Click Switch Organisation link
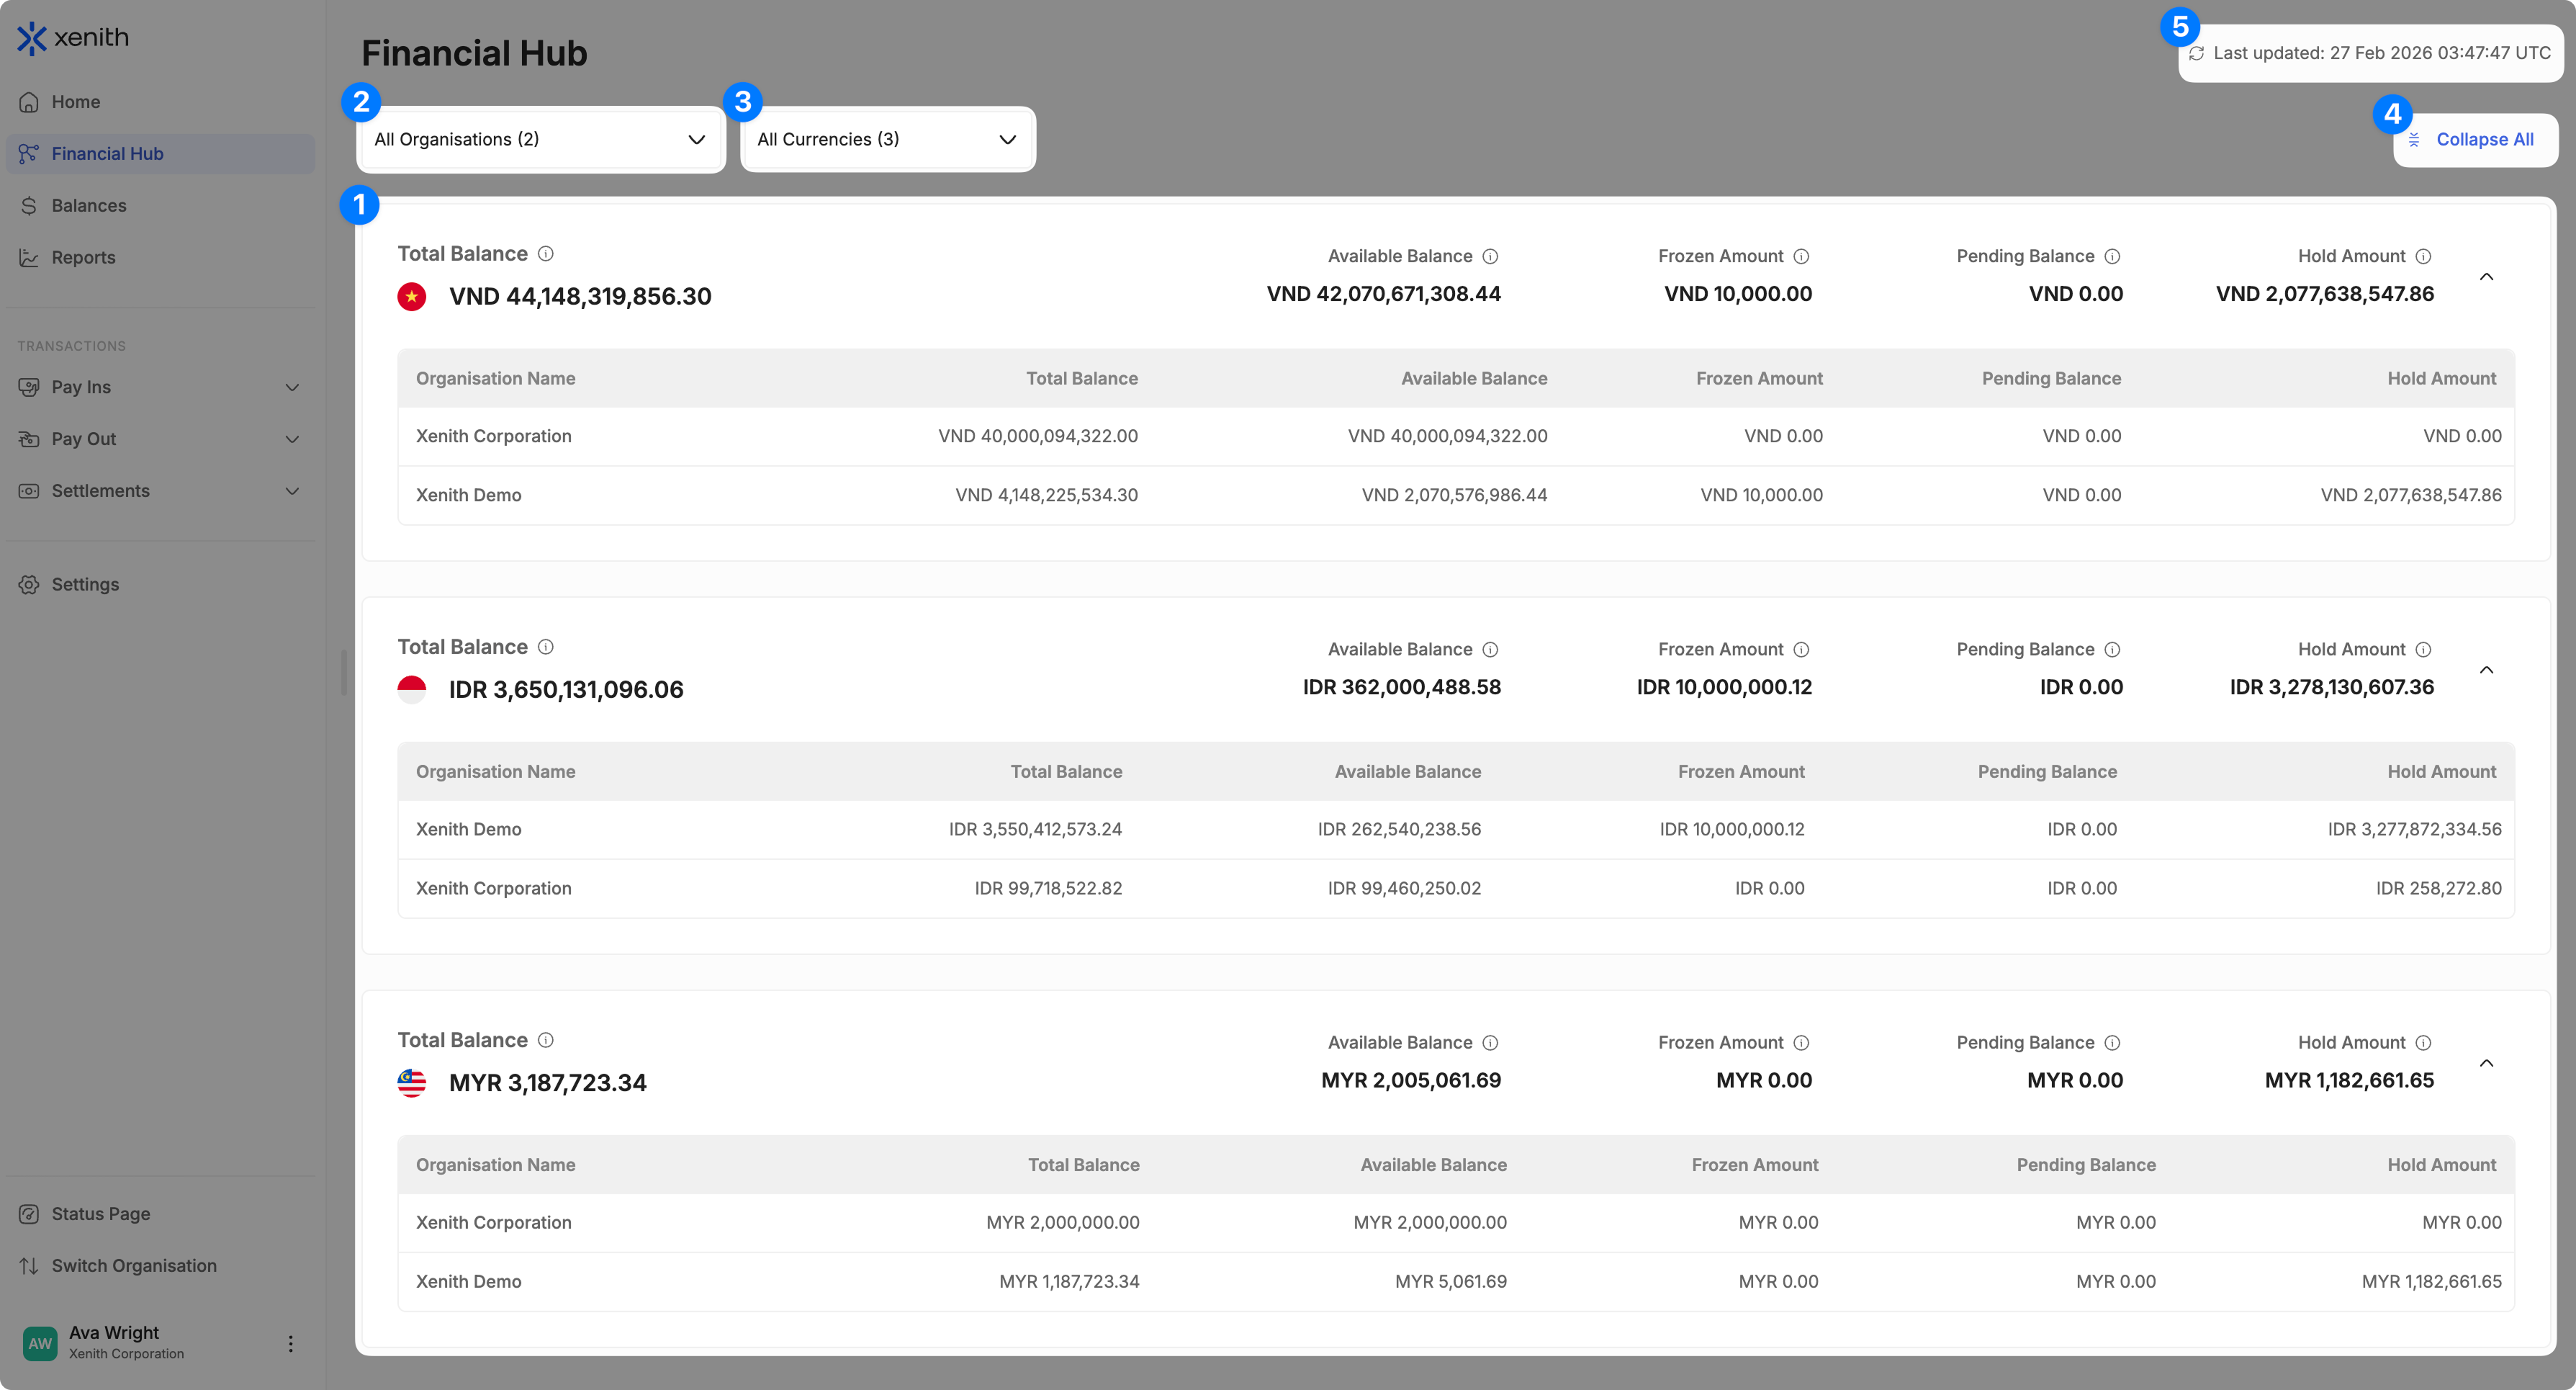The width and height of the screenshot is (2576, 1390). click(134, 1266)
